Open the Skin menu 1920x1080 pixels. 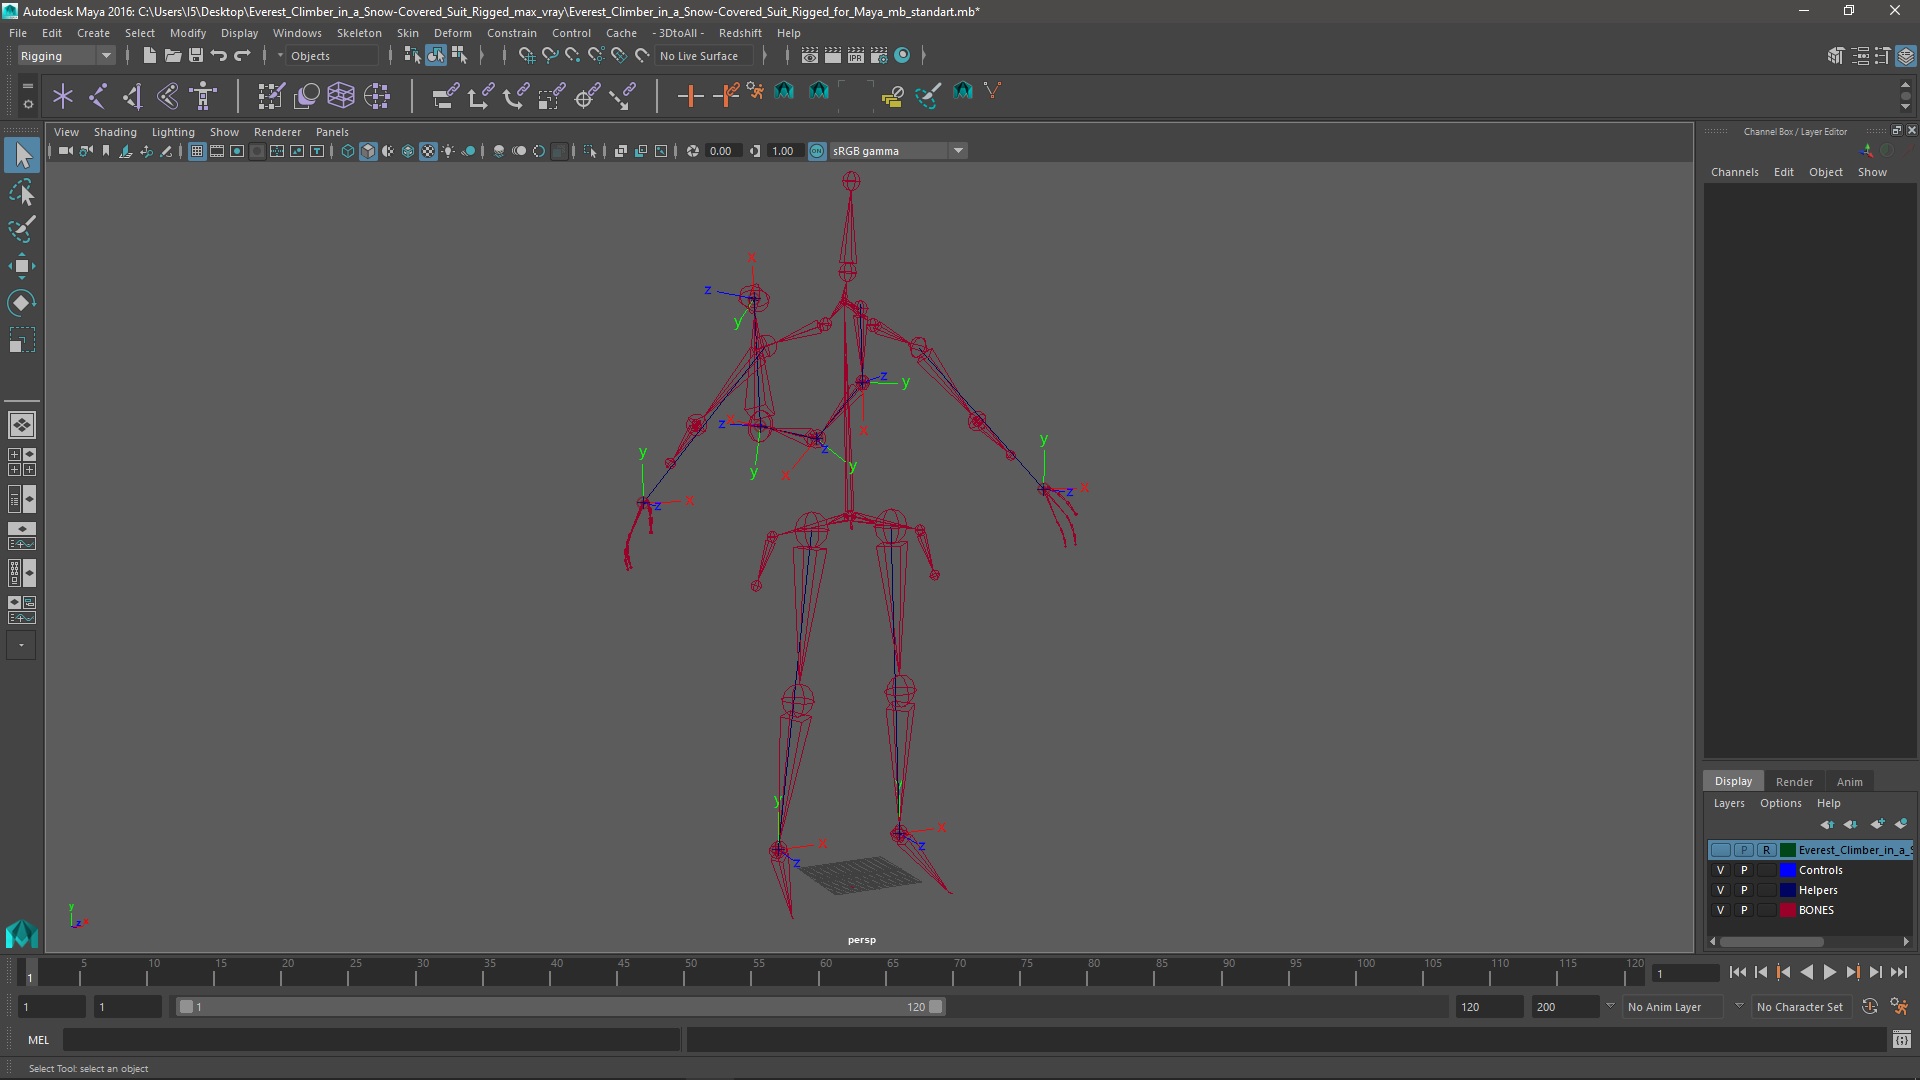pos(407,32)
